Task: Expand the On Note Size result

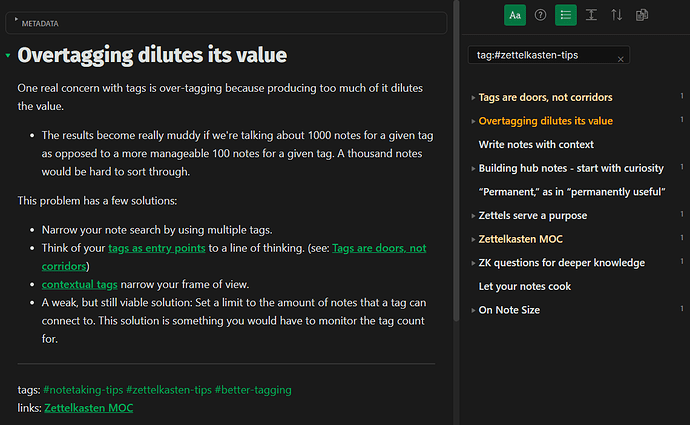Action: (473, 311)
